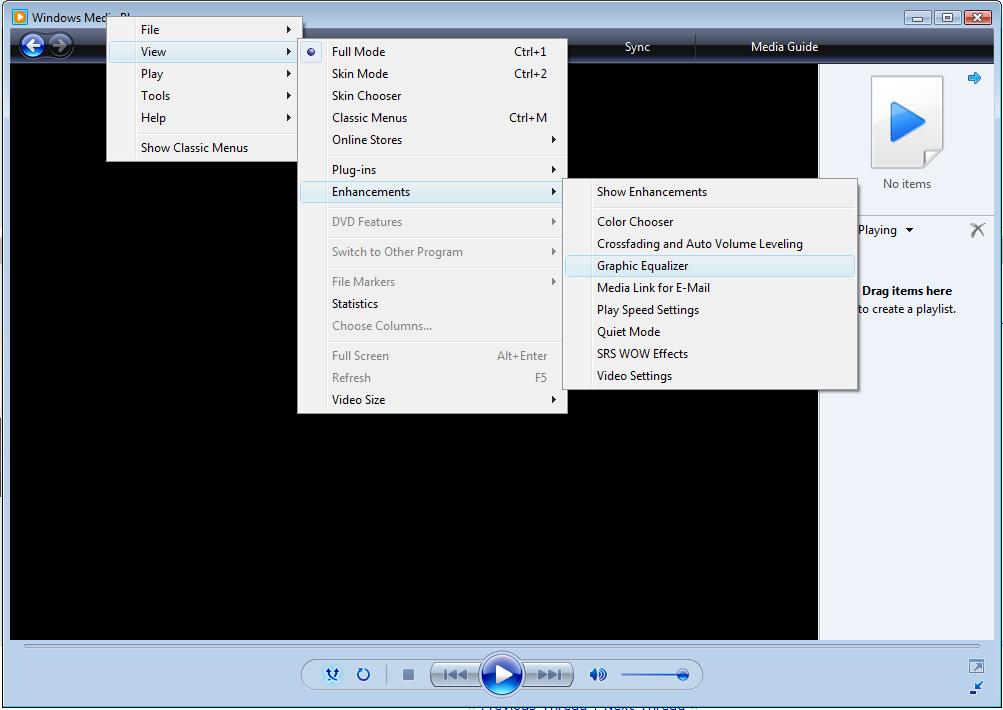Viewport: 1003px width, 710px height.
Task: Clear the list pane with X icon
Action: [x=977, y=230]
